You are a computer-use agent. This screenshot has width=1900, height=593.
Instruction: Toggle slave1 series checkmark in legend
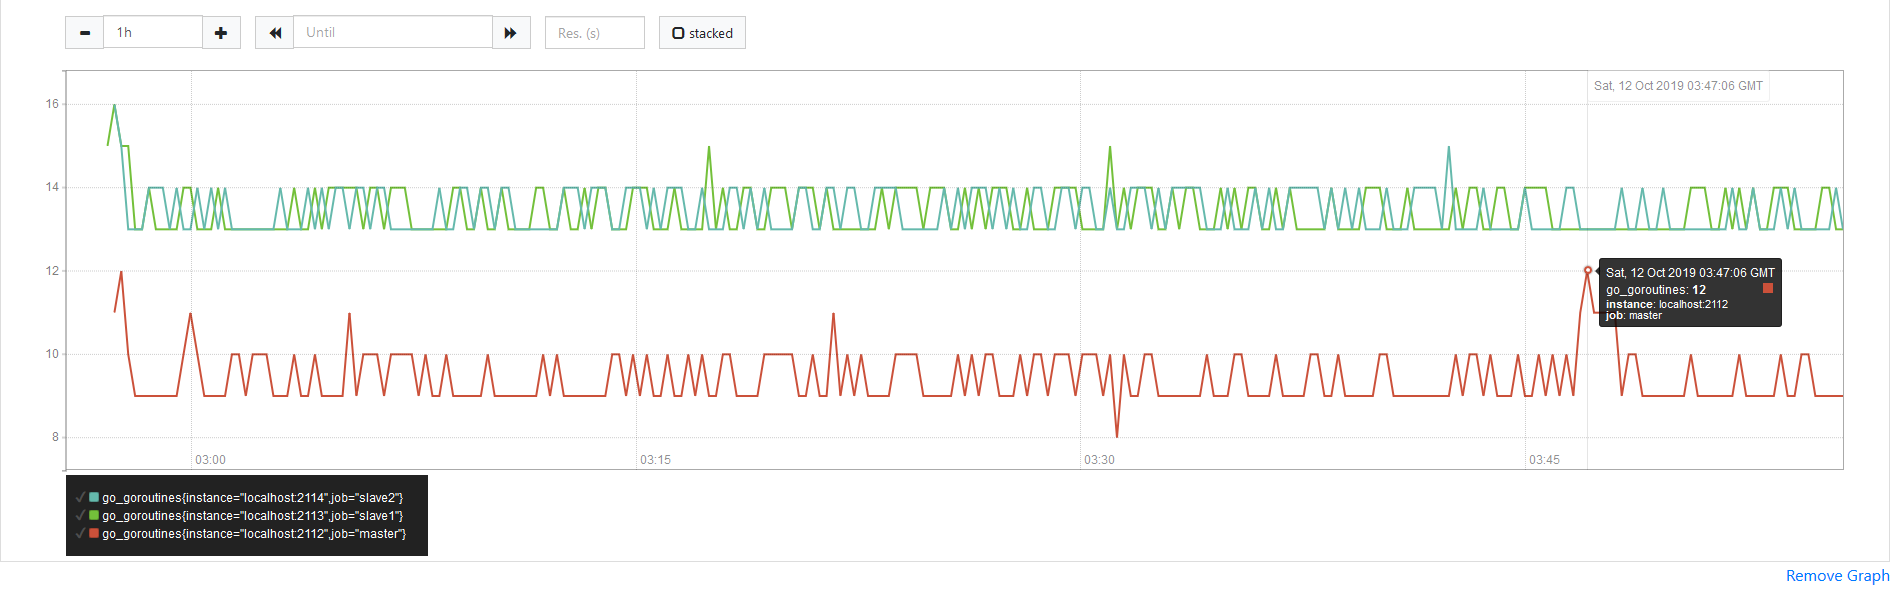click(80, 515)
